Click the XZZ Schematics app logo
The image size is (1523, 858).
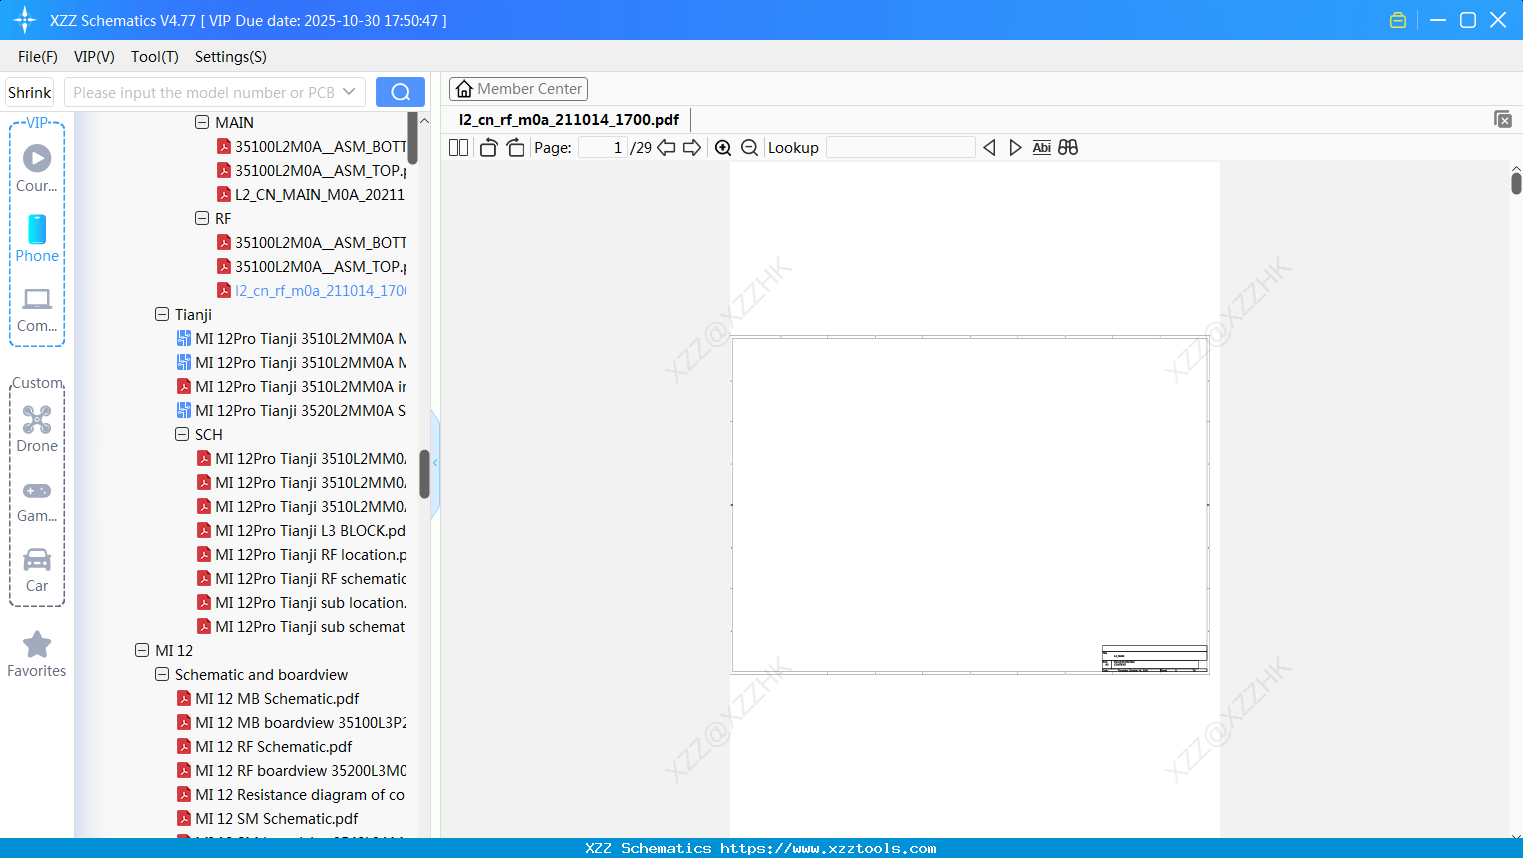coord(25,20)
